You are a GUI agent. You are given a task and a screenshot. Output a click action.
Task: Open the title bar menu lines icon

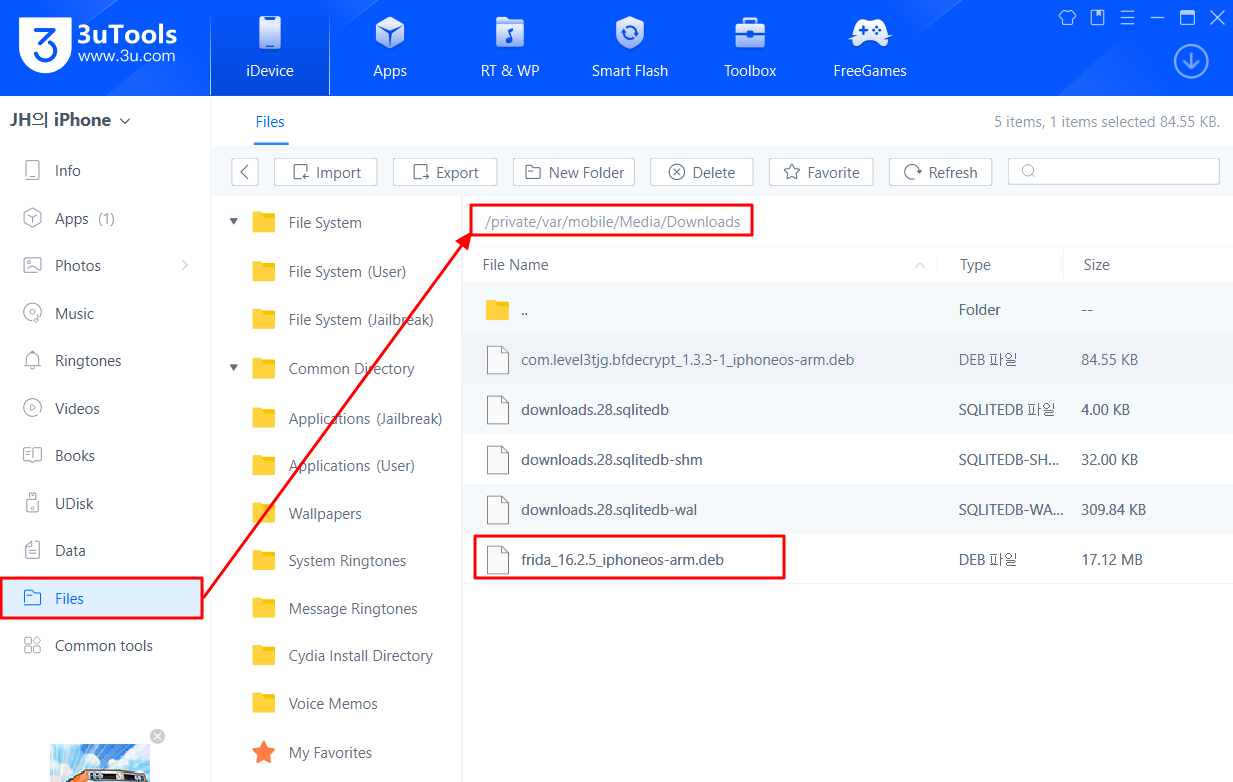1127,17
